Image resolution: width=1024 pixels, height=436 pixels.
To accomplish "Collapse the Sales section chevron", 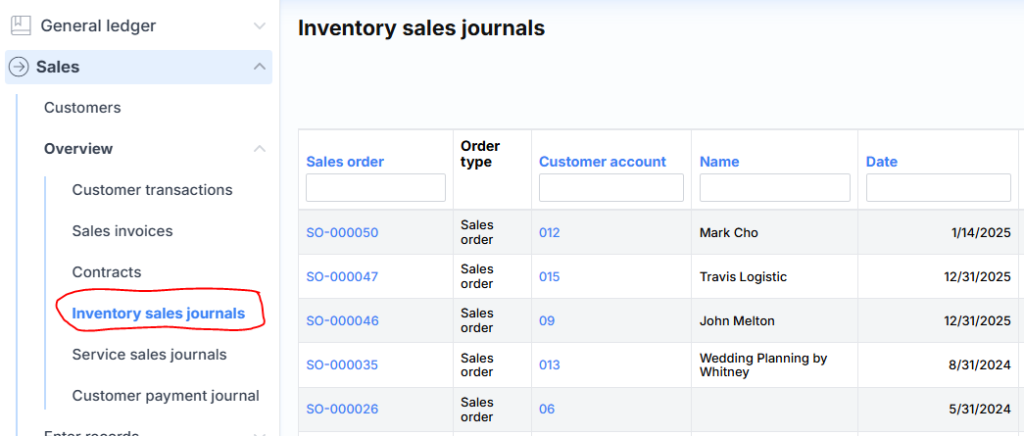I will 260,67.
